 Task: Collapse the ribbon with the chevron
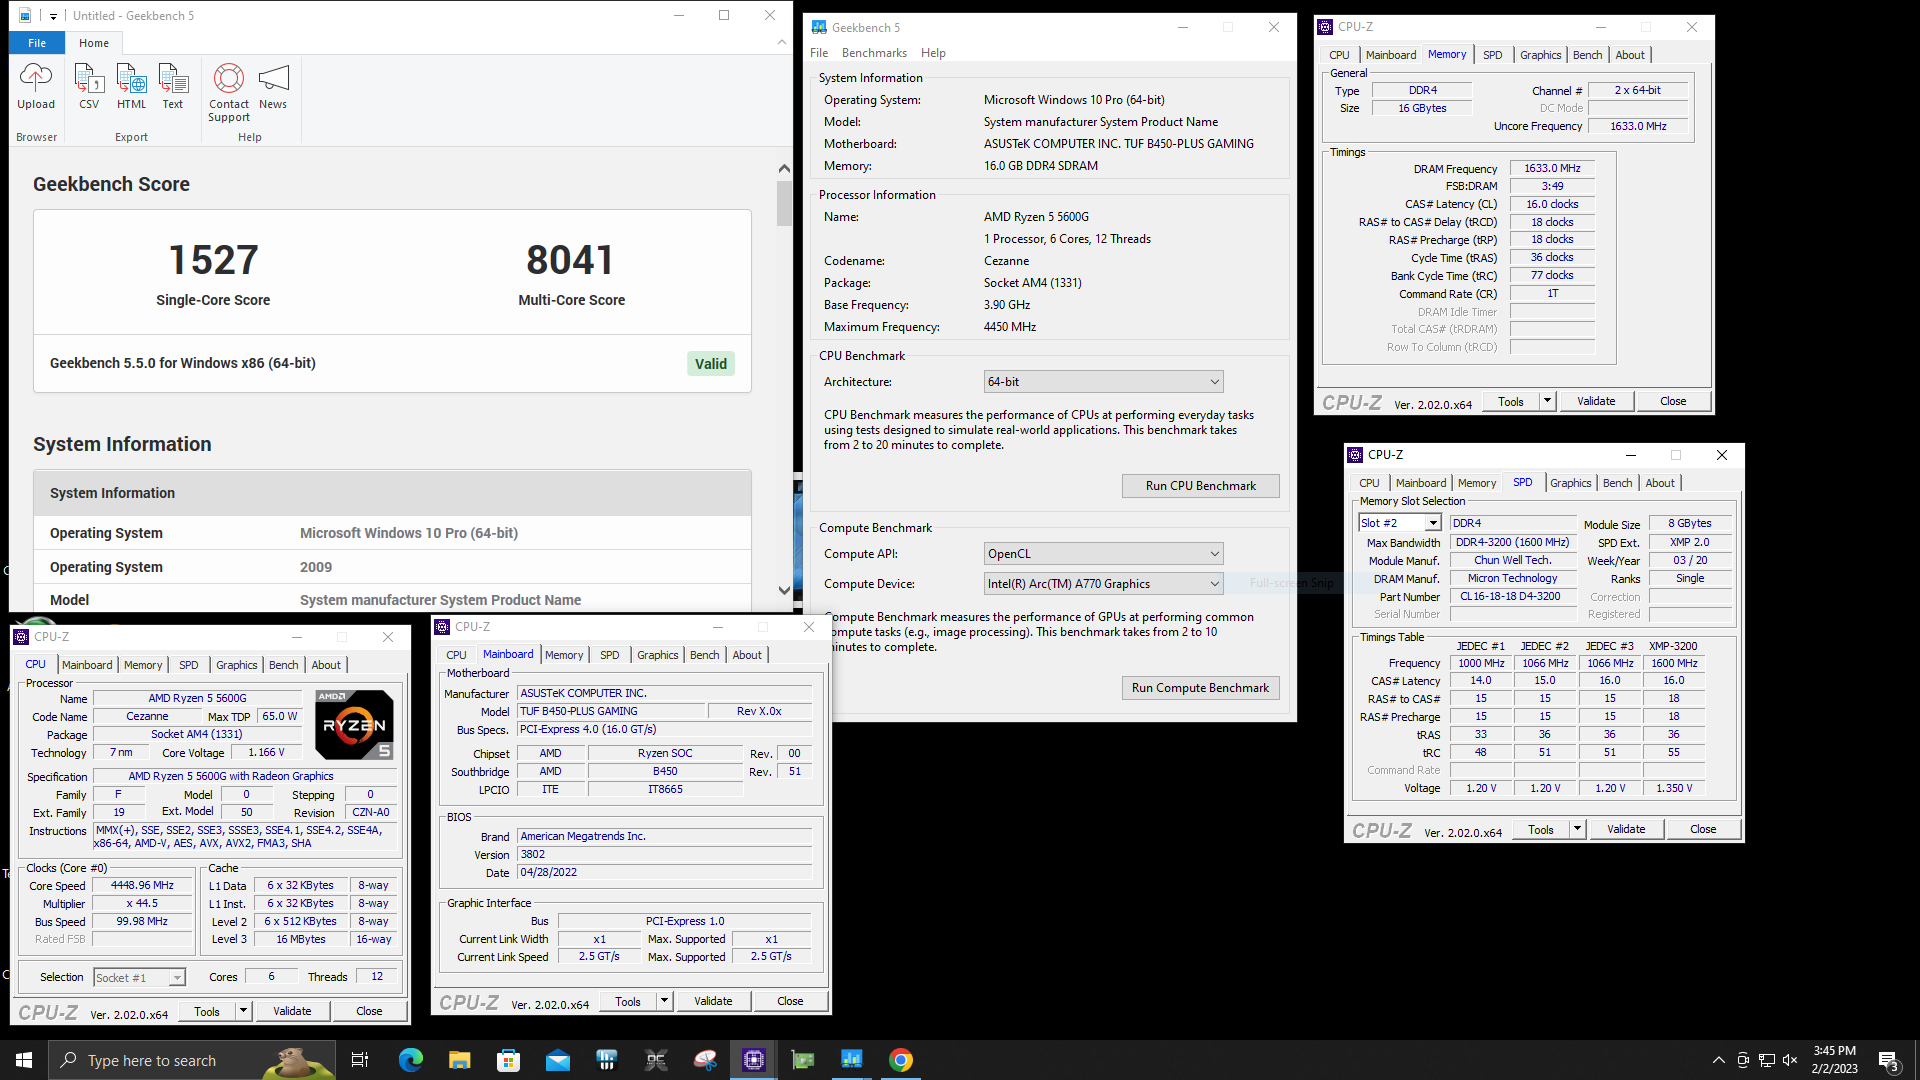click(x=782, y=42)
